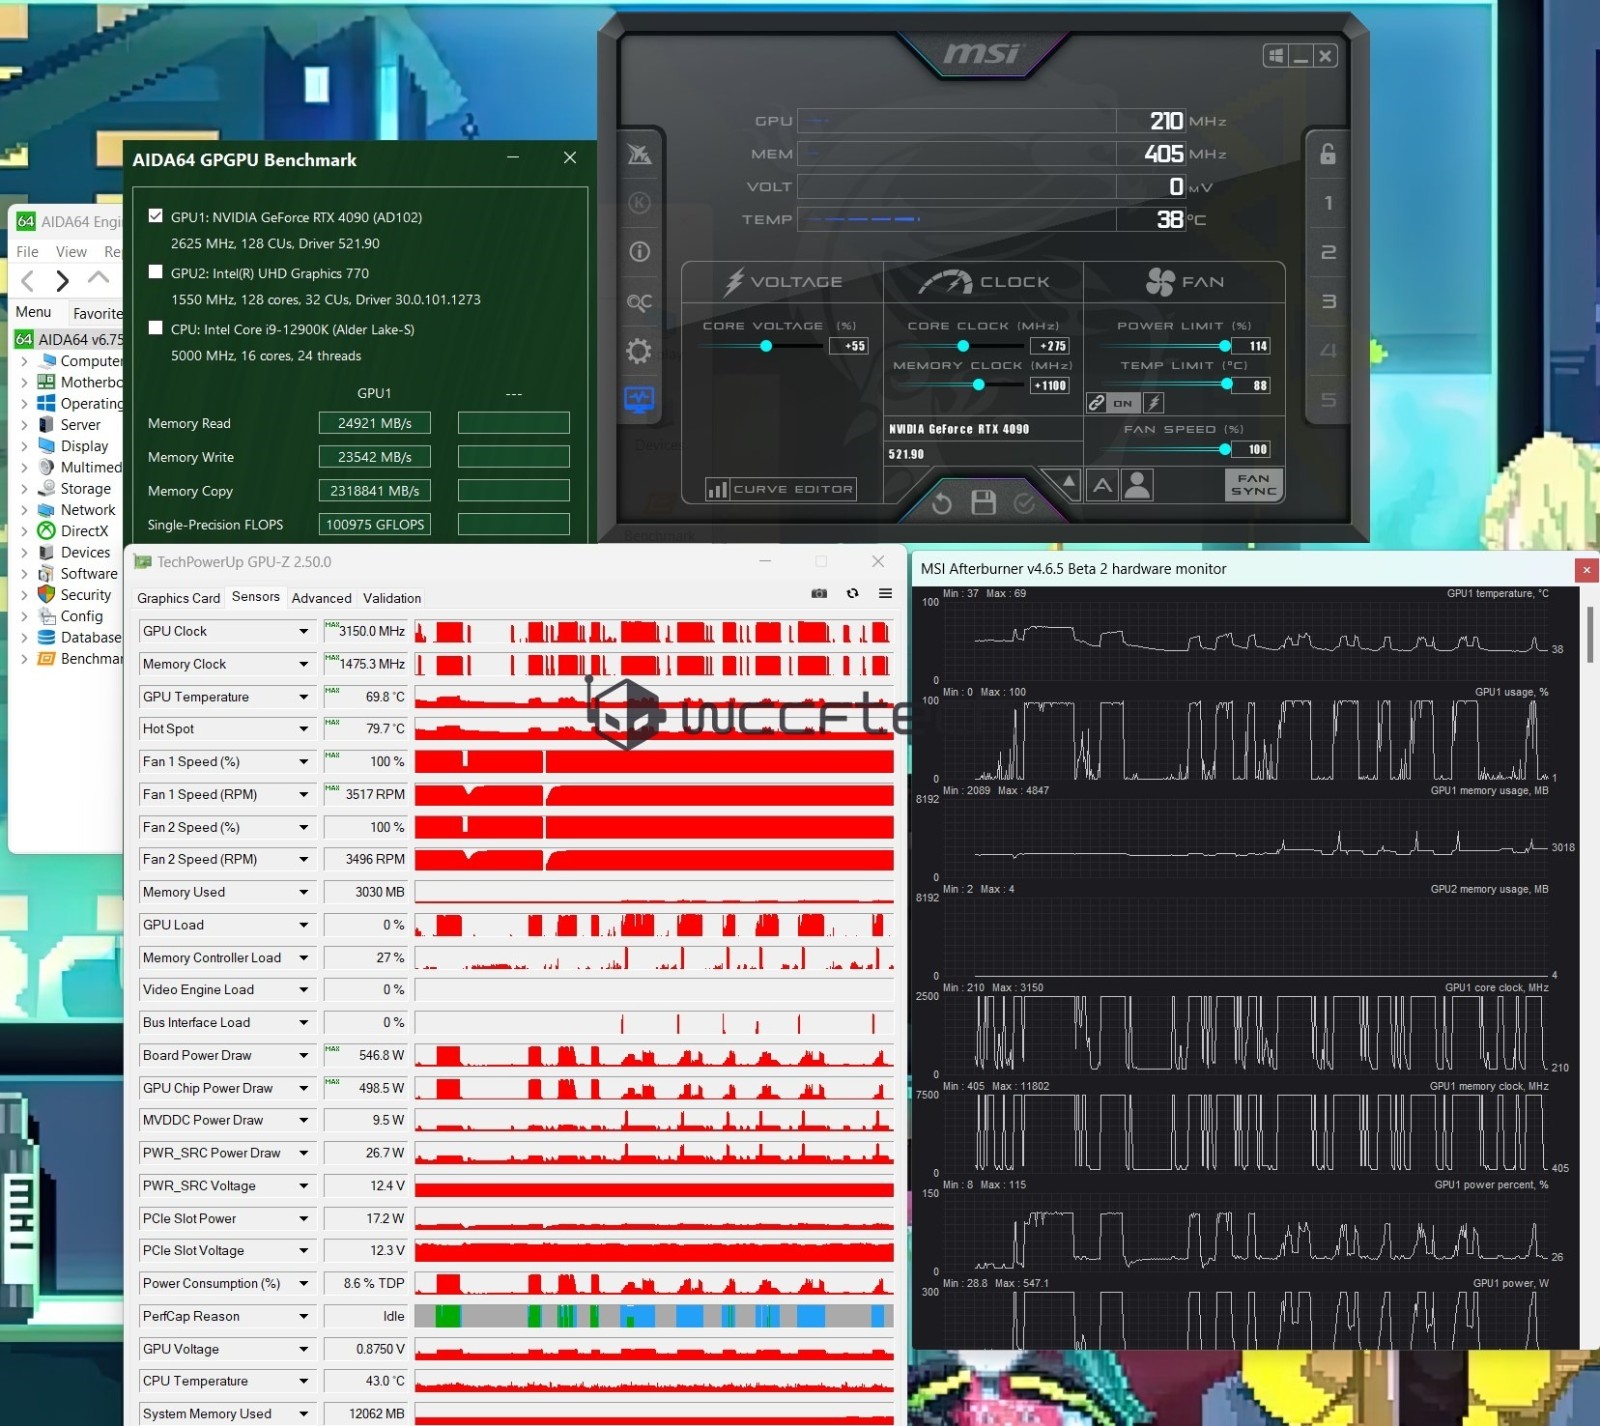Expand the Storage tree item in AIDA64
The image size is (1600, 1426).
point(24,488)
